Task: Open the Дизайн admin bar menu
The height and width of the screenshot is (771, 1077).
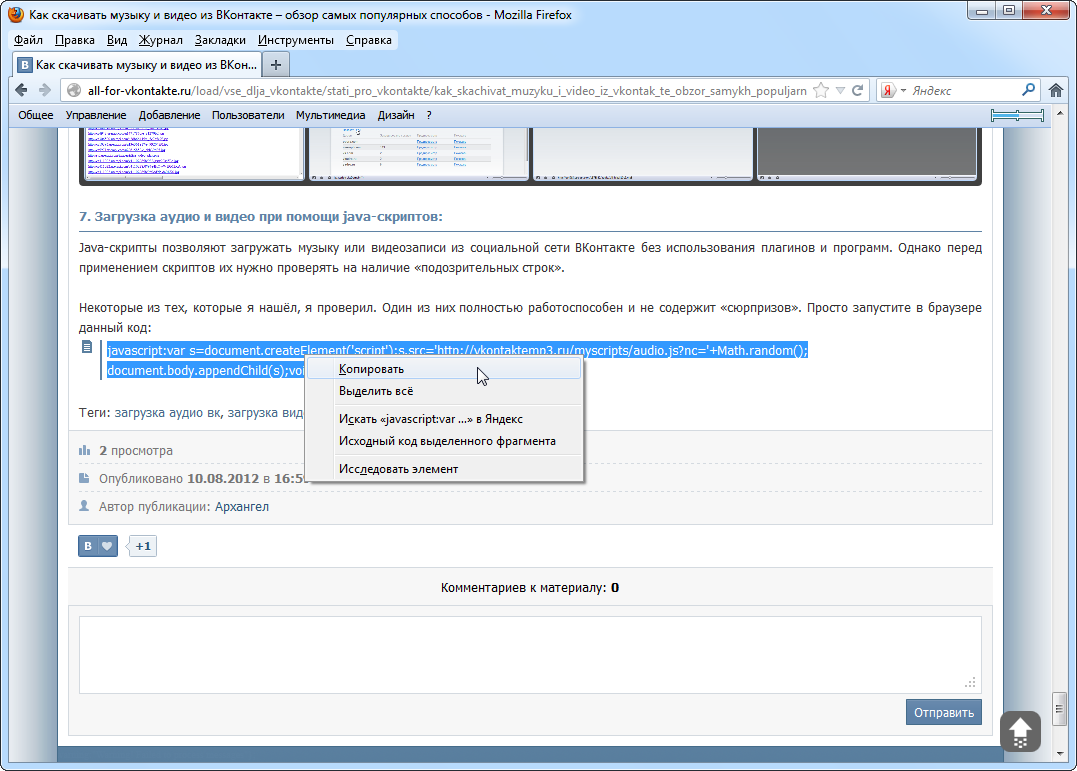Action: (x=396, y=115)
